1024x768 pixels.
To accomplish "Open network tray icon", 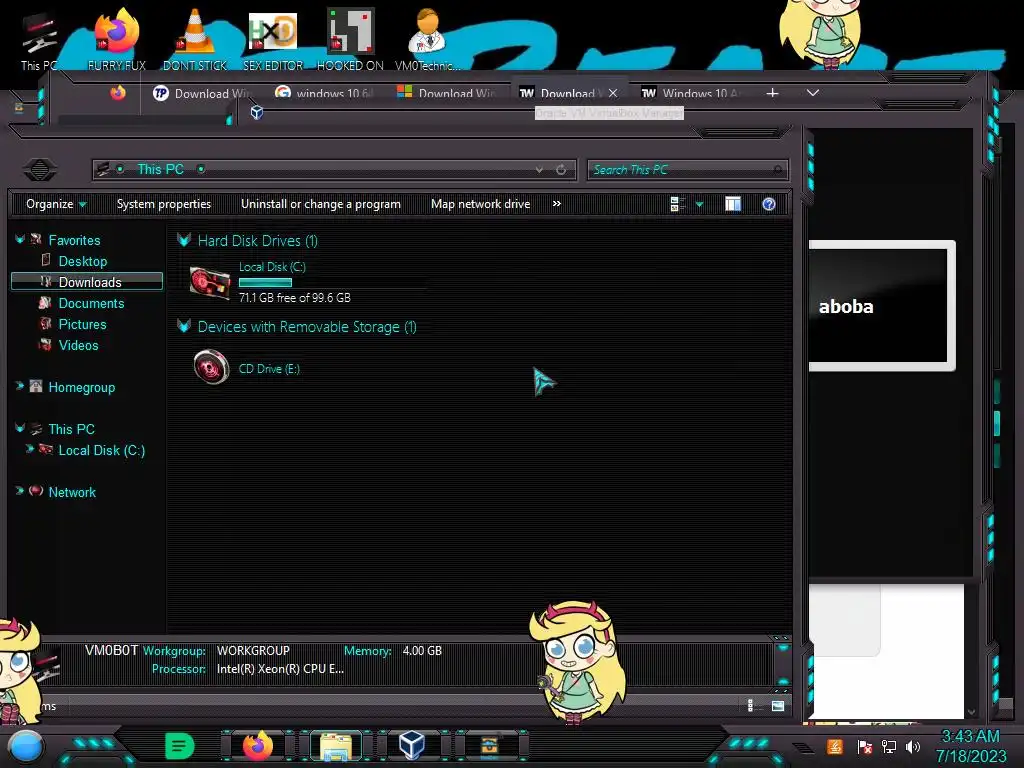I will 889,746.
